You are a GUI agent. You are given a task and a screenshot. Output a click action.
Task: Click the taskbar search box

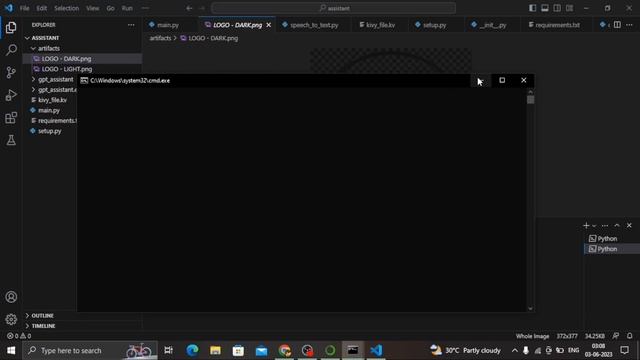click(90, 350)
